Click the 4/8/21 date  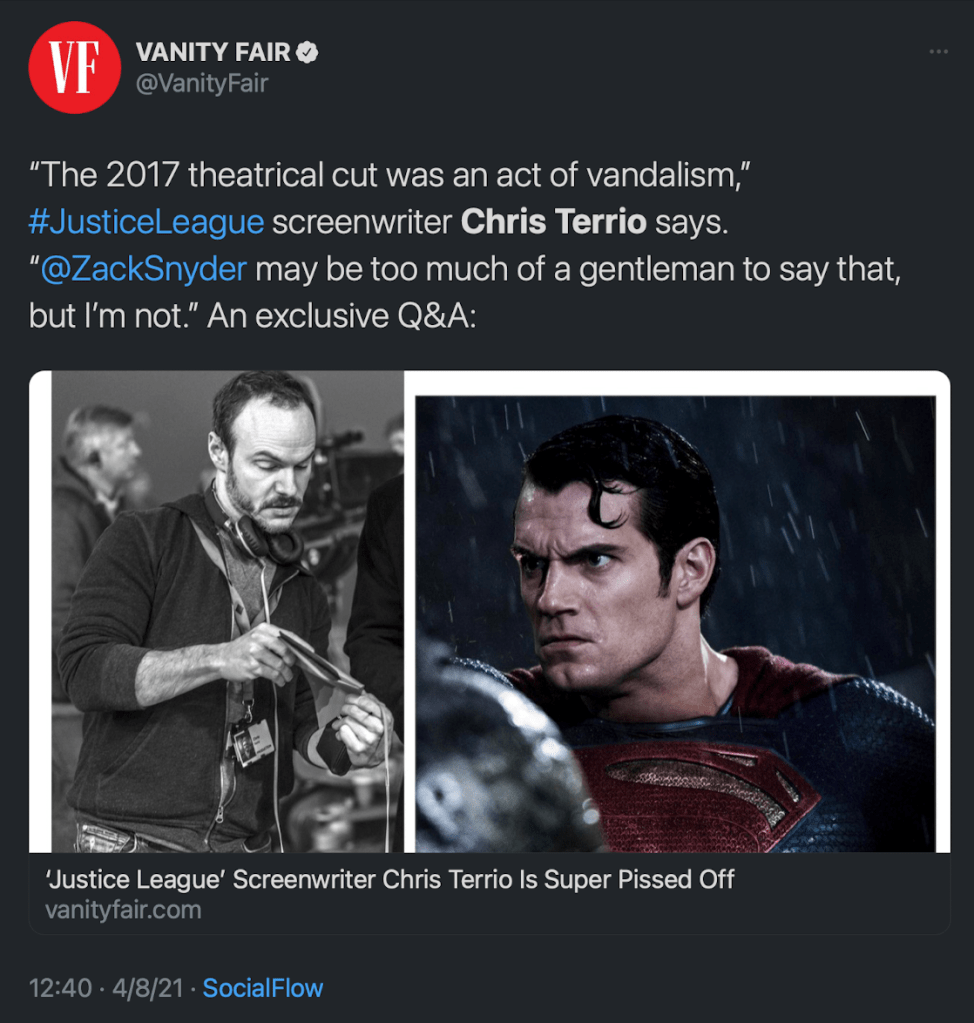coord(148,988)
